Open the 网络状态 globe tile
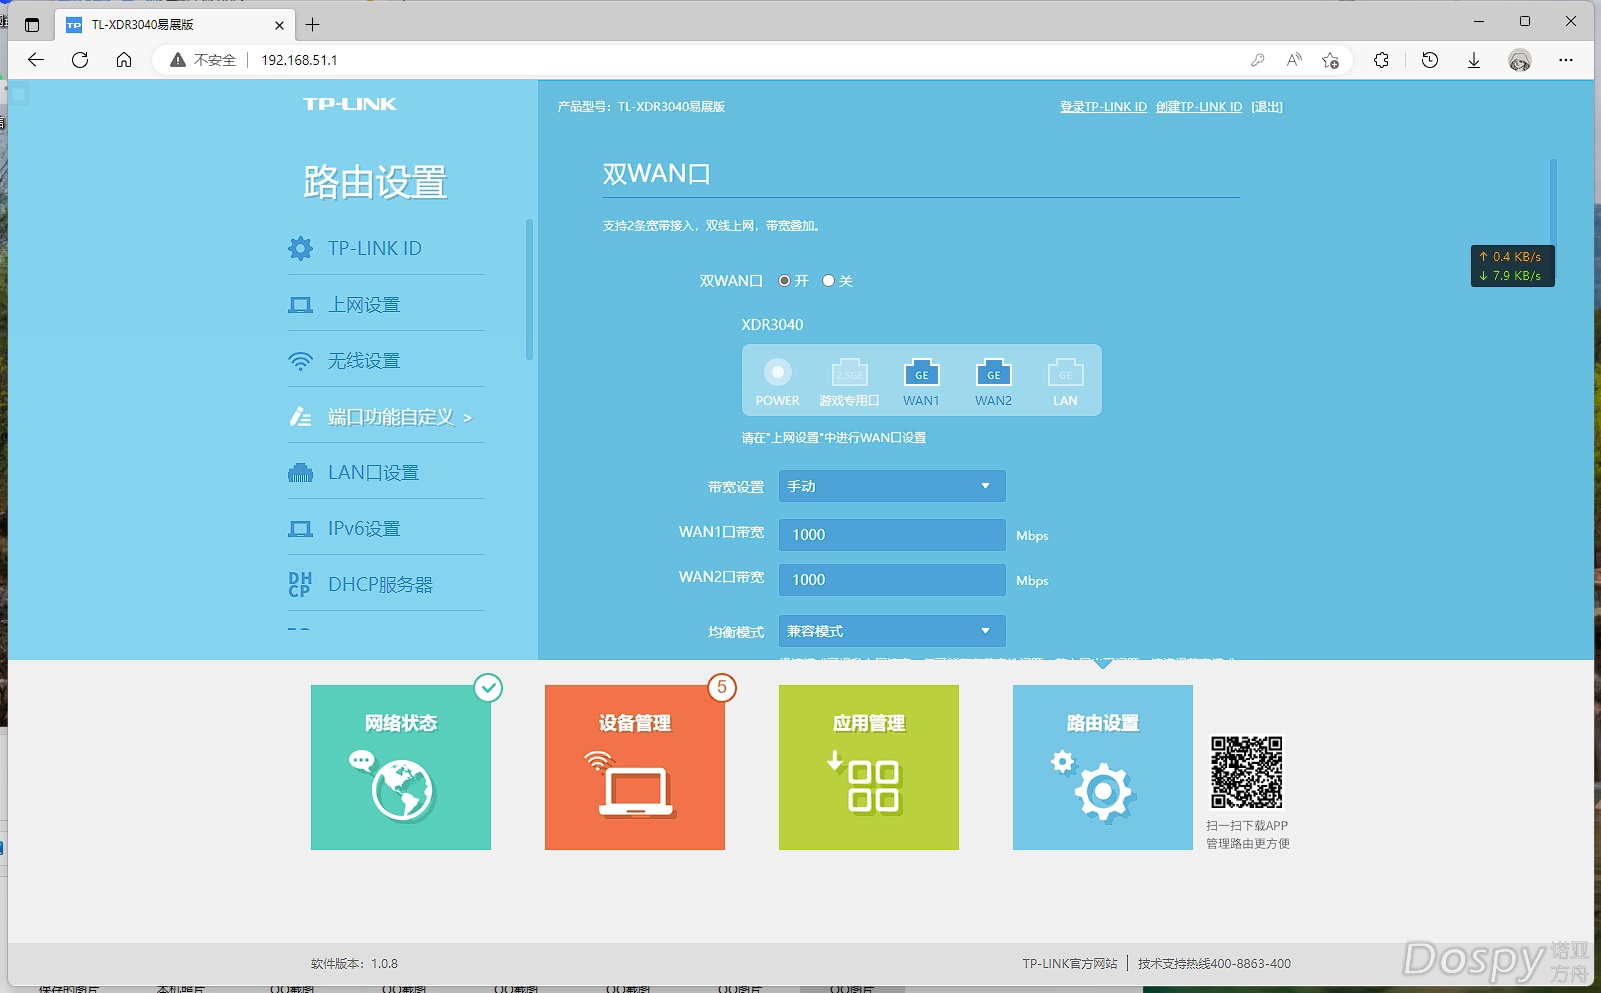 coord(401,767)
